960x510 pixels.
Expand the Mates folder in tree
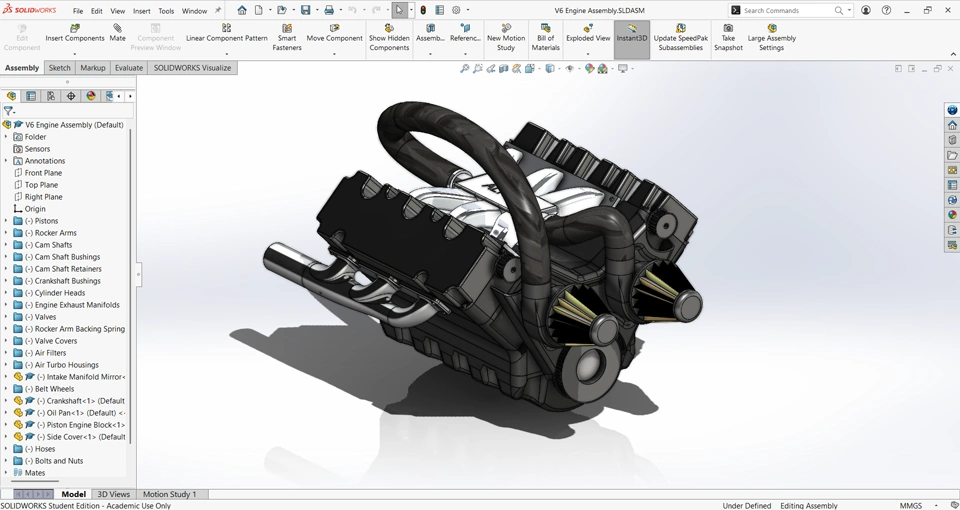[6, 473]
